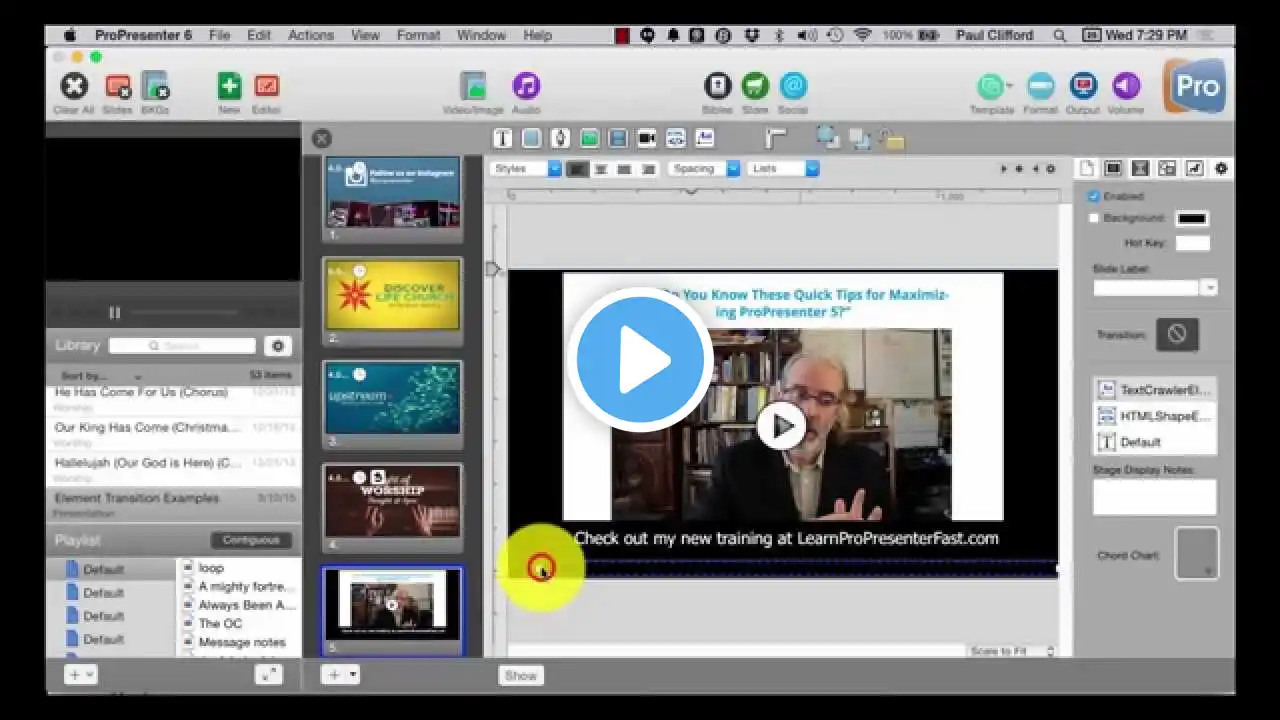Open the add playlist plus dropdown
The height and width of the screenshot is (720, 1280).
(80, 675)
